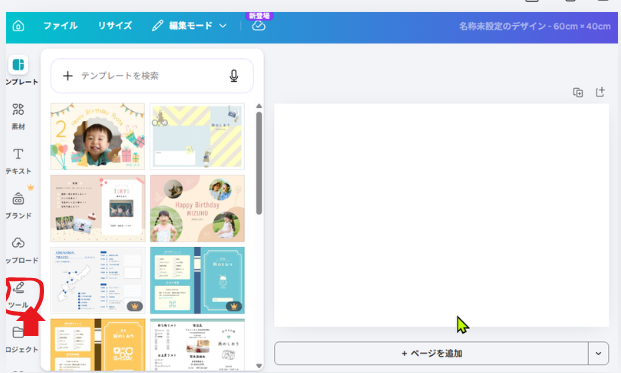Screen dimensions: 621x373
Task: Expand the add page options chevron
Action: [598, 353]
